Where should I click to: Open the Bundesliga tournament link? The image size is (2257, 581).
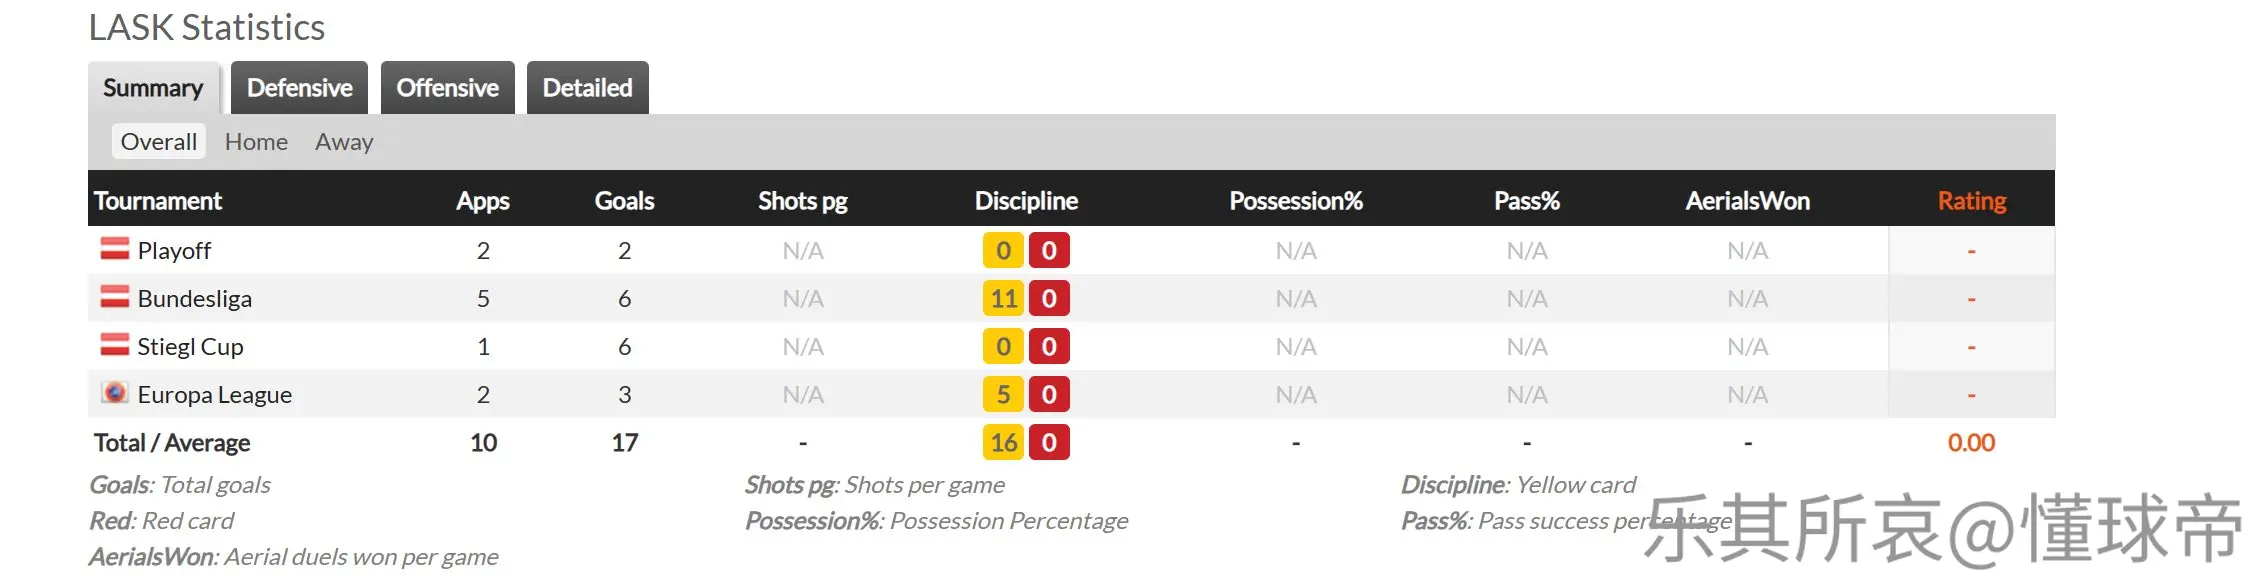pos(195,298)
